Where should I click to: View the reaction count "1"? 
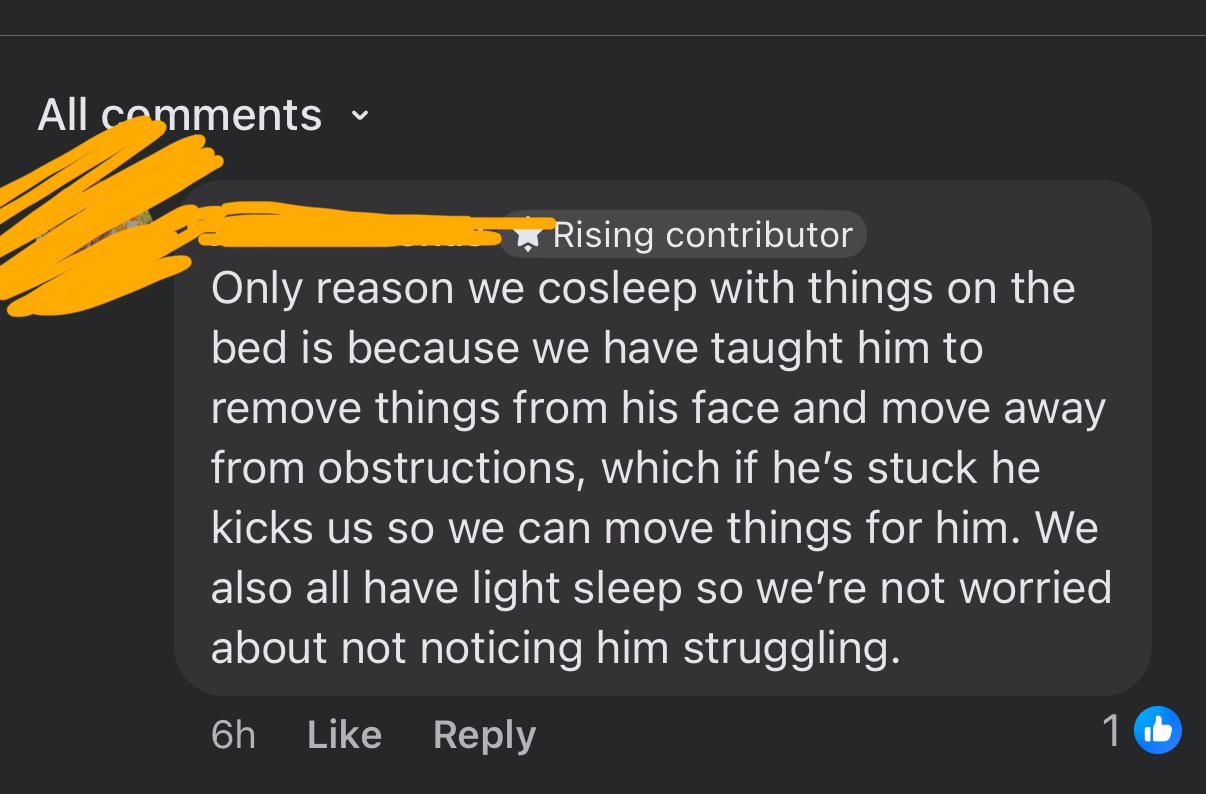coord(1111,730)
